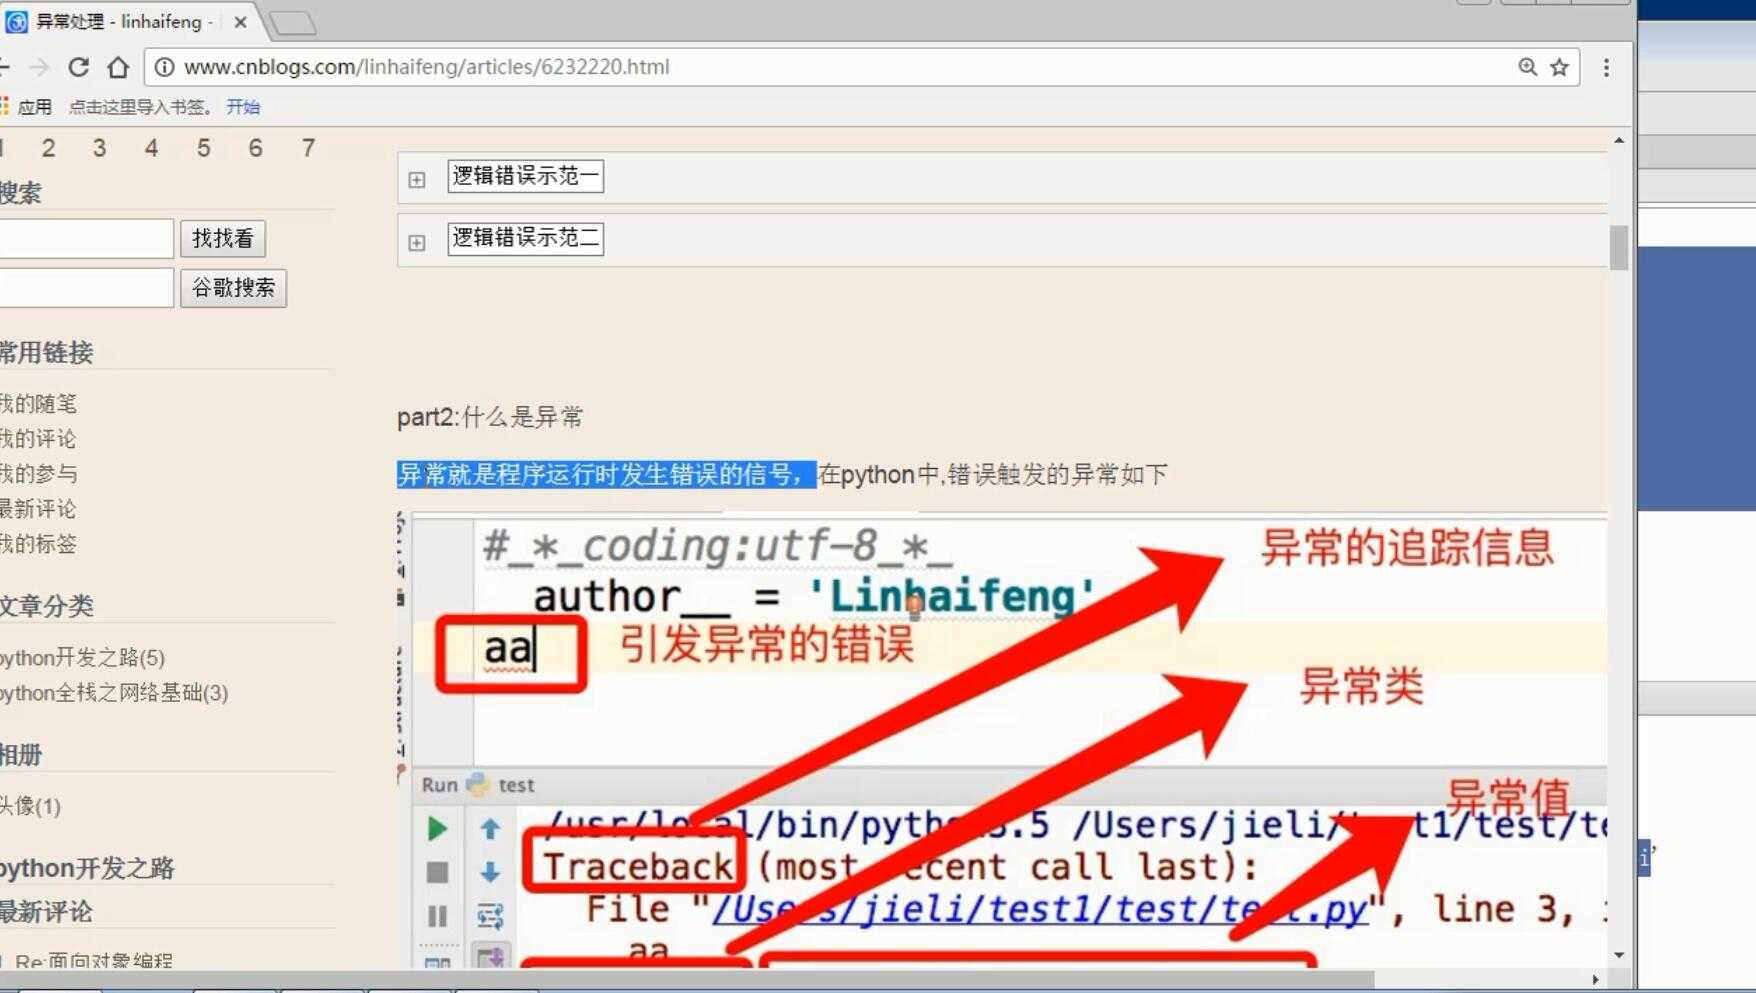Select calendar day 2

point(48,148)
